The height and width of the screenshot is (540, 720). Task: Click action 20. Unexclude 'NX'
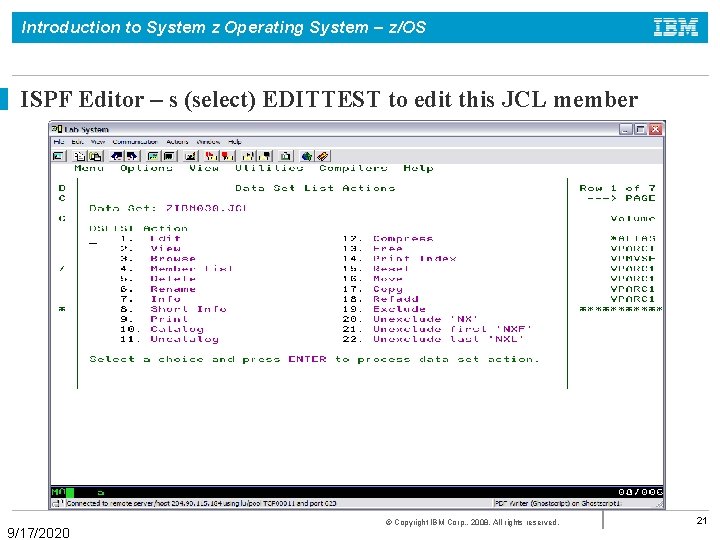(411, 319)
